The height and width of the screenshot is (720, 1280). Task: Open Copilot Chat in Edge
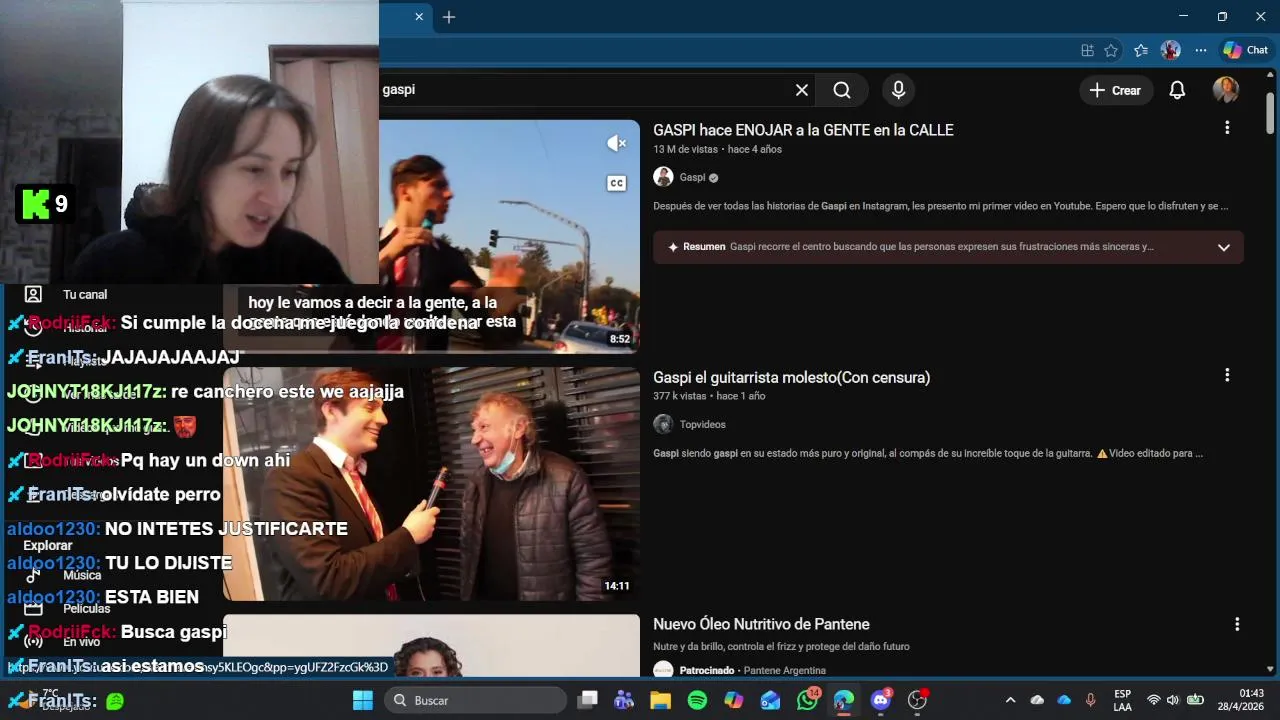coord(1246,50)
